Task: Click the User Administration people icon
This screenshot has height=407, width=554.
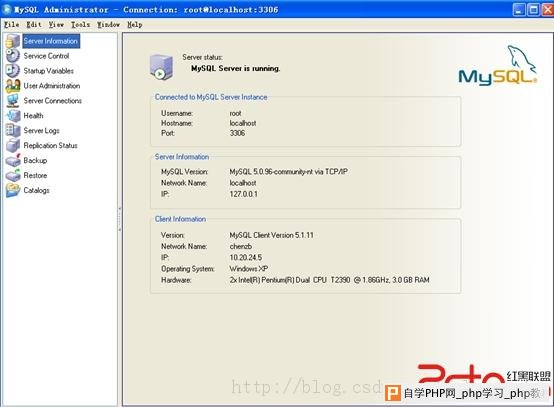Action: point(13,86)
